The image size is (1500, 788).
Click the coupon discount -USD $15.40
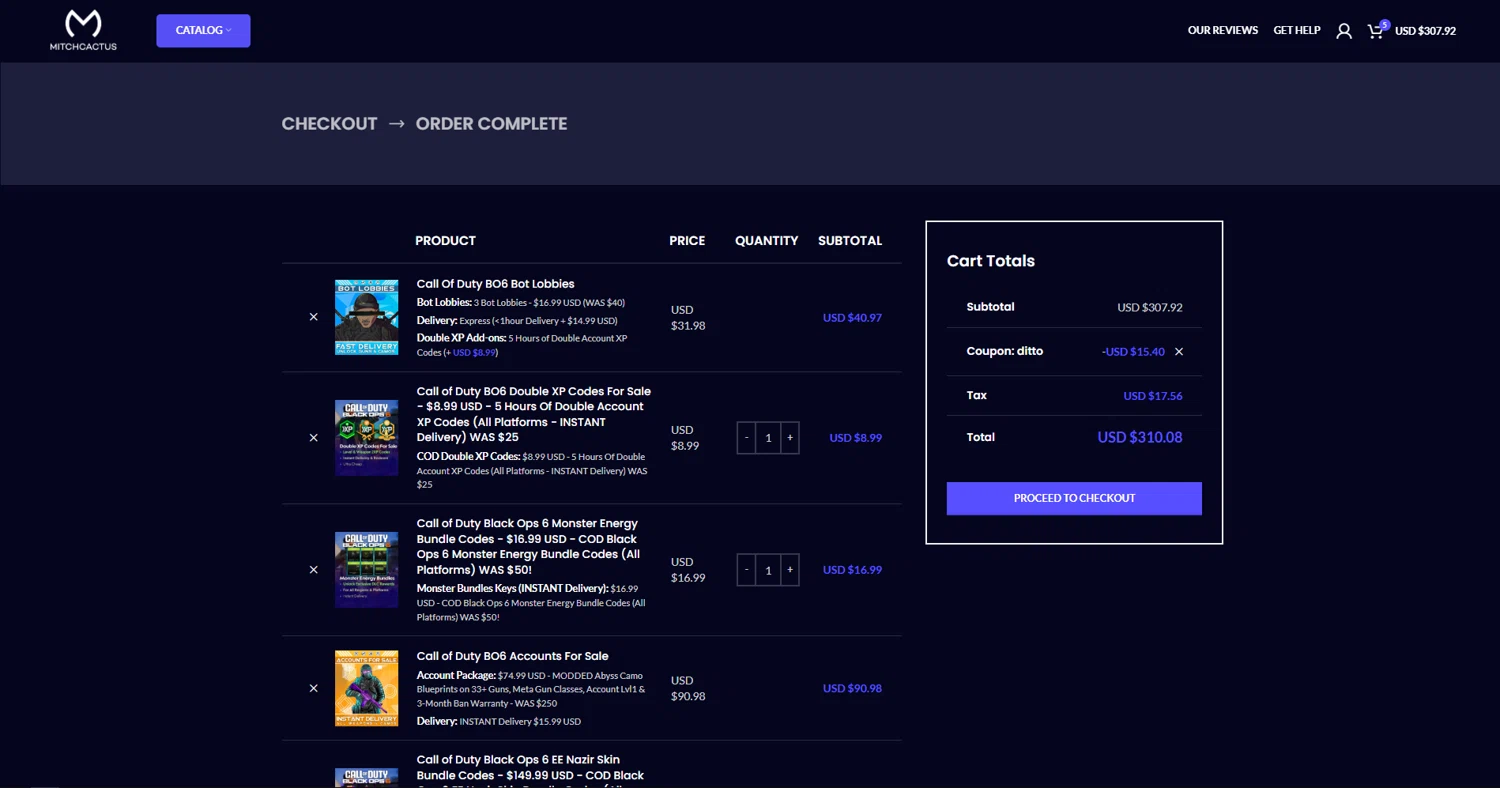(x=1133, y=352)
